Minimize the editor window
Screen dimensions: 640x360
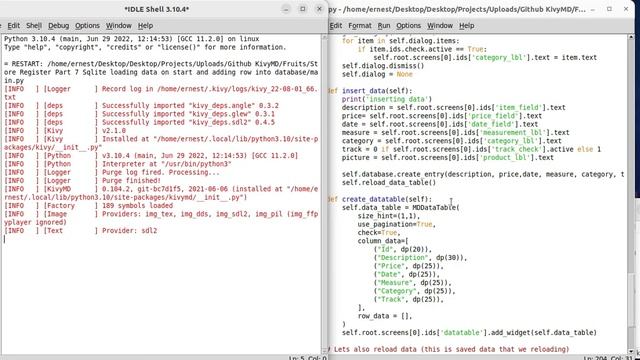tap(593, 9)
